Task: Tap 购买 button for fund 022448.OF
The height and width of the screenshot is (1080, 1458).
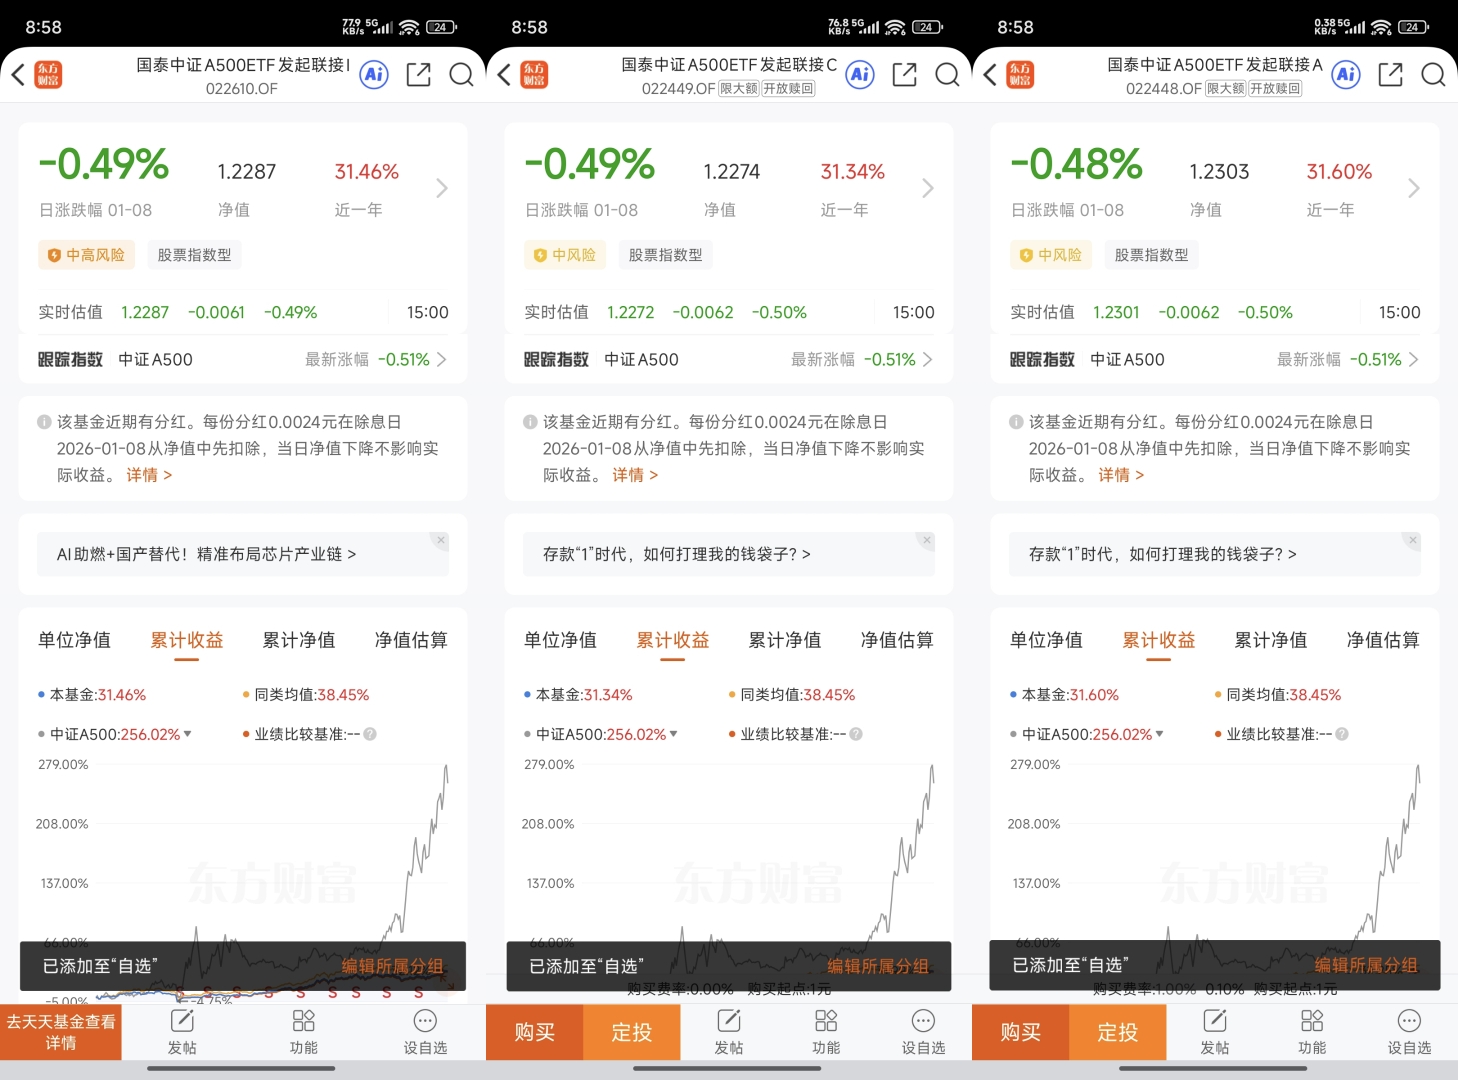Action: (x=1020, y=1032)
